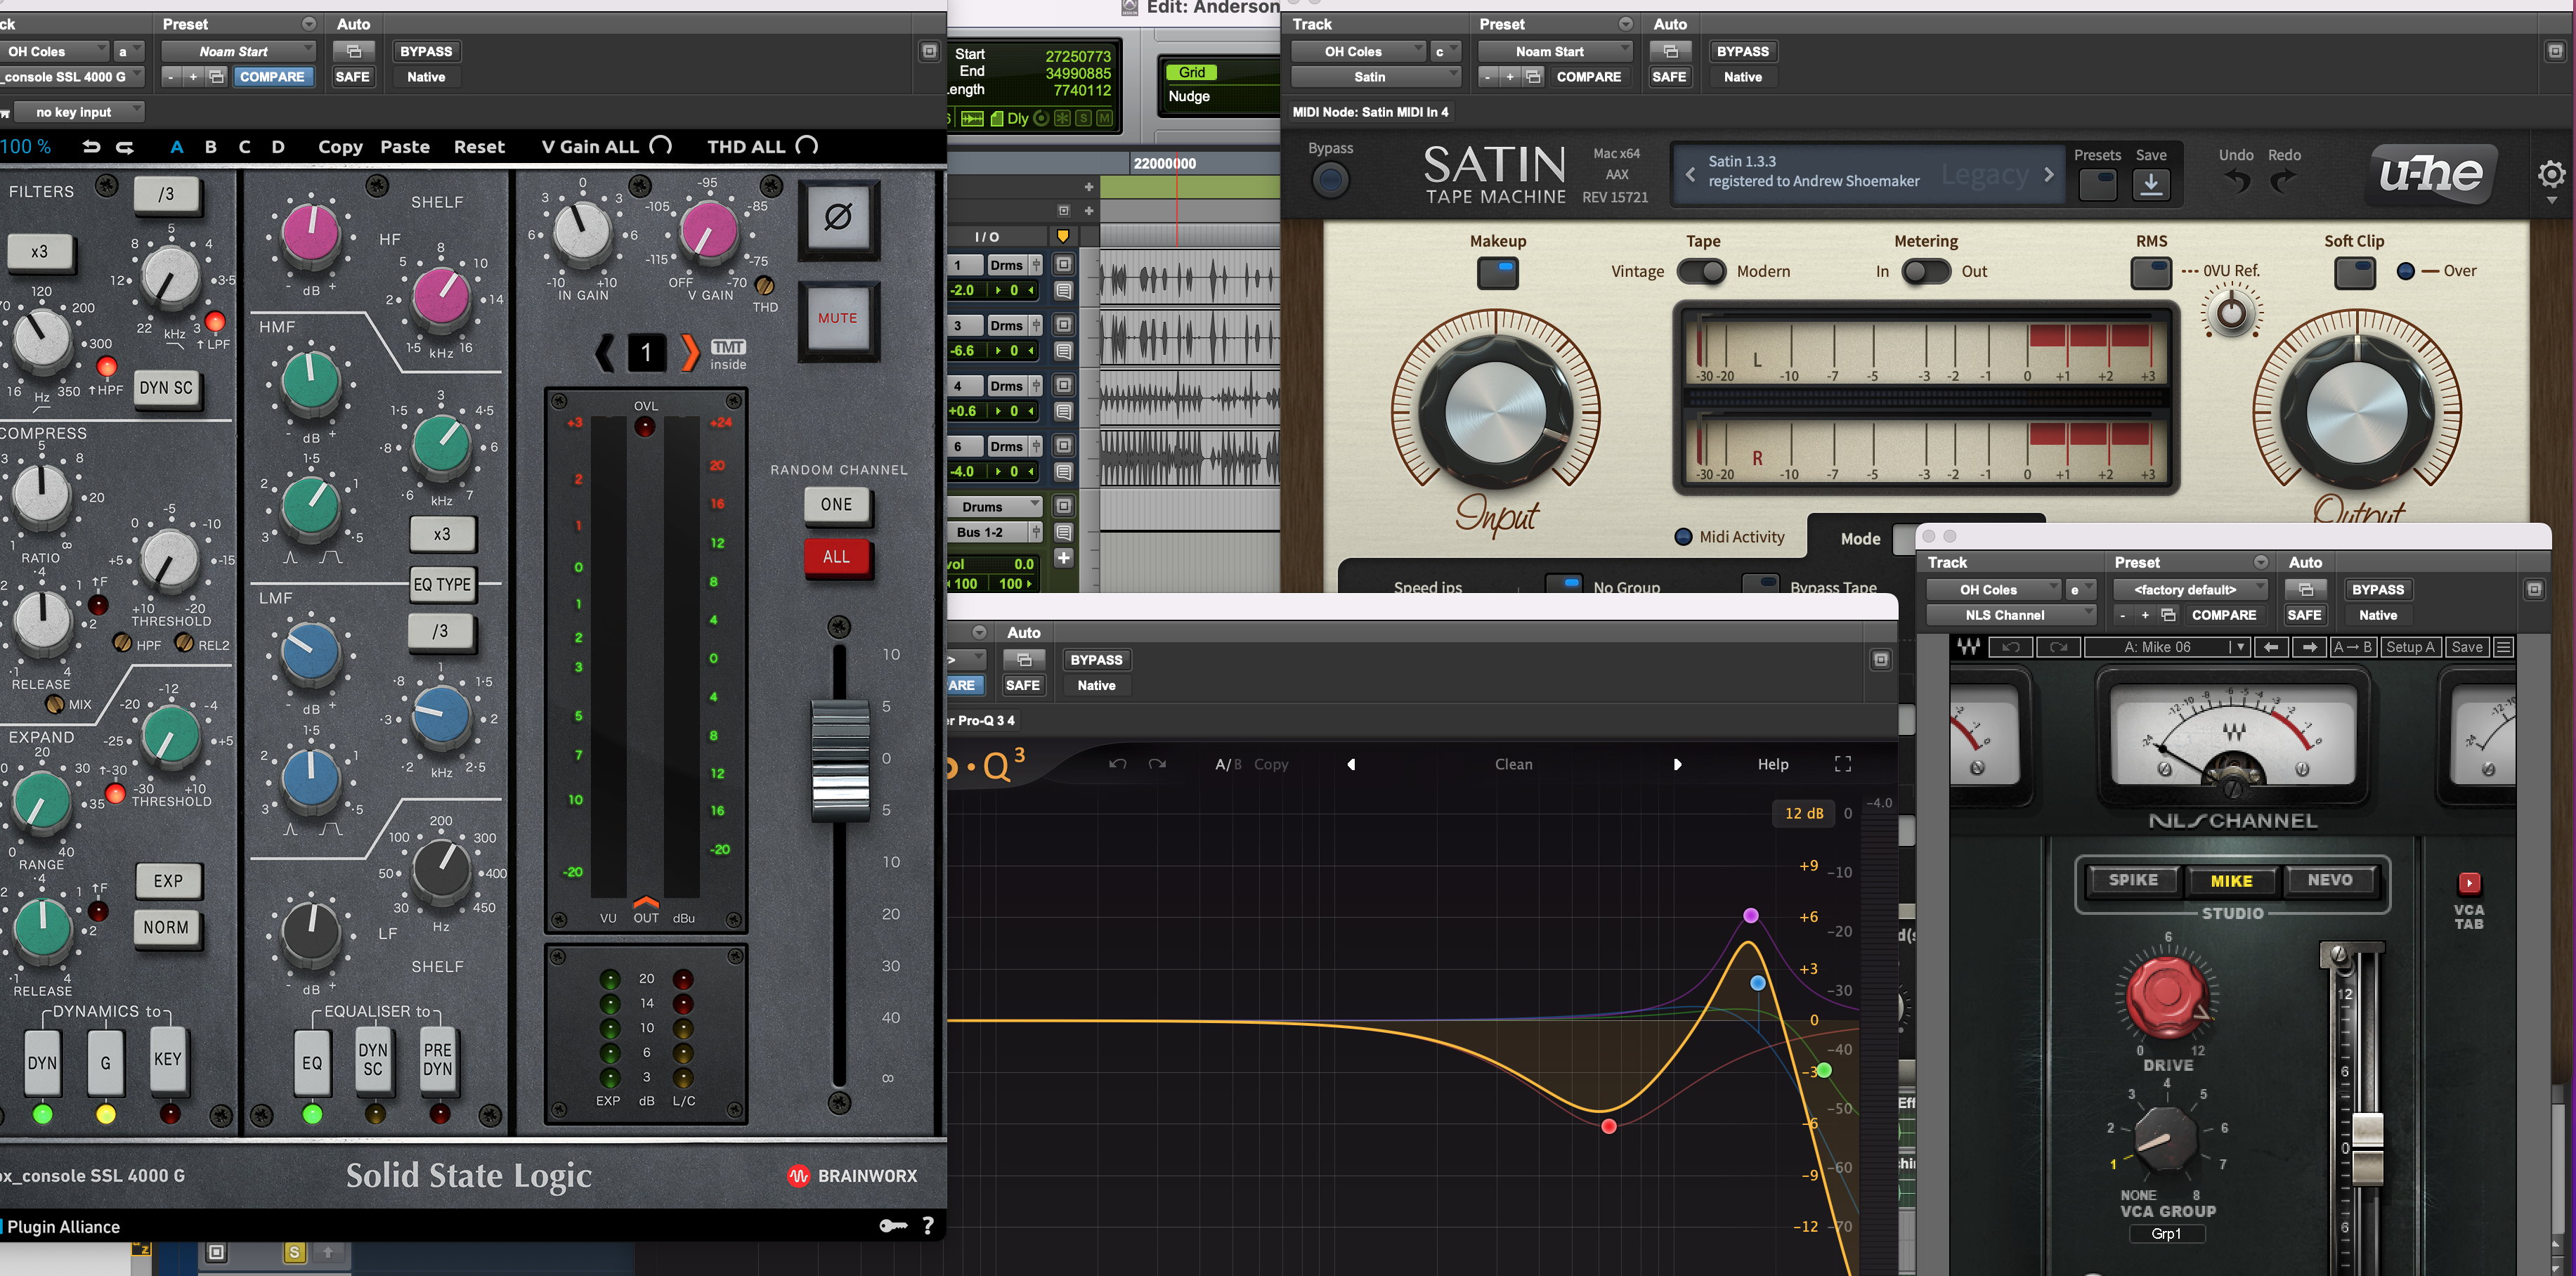Viewport: 2576px width, 1276px height.
Task: Open NLS Channel plugin selector dropdown
Action: coord(2011,616)
